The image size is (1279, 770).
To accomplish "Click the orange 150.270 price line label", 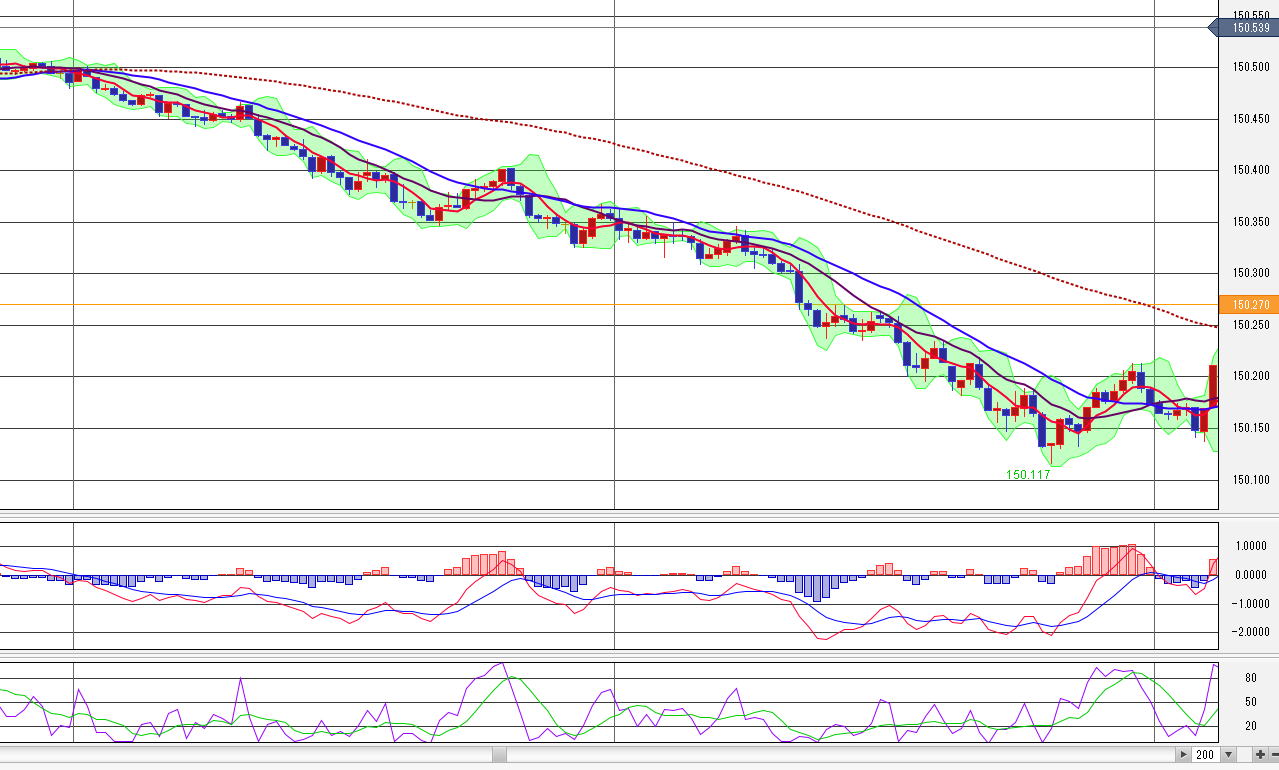I will coord(1249,305).
